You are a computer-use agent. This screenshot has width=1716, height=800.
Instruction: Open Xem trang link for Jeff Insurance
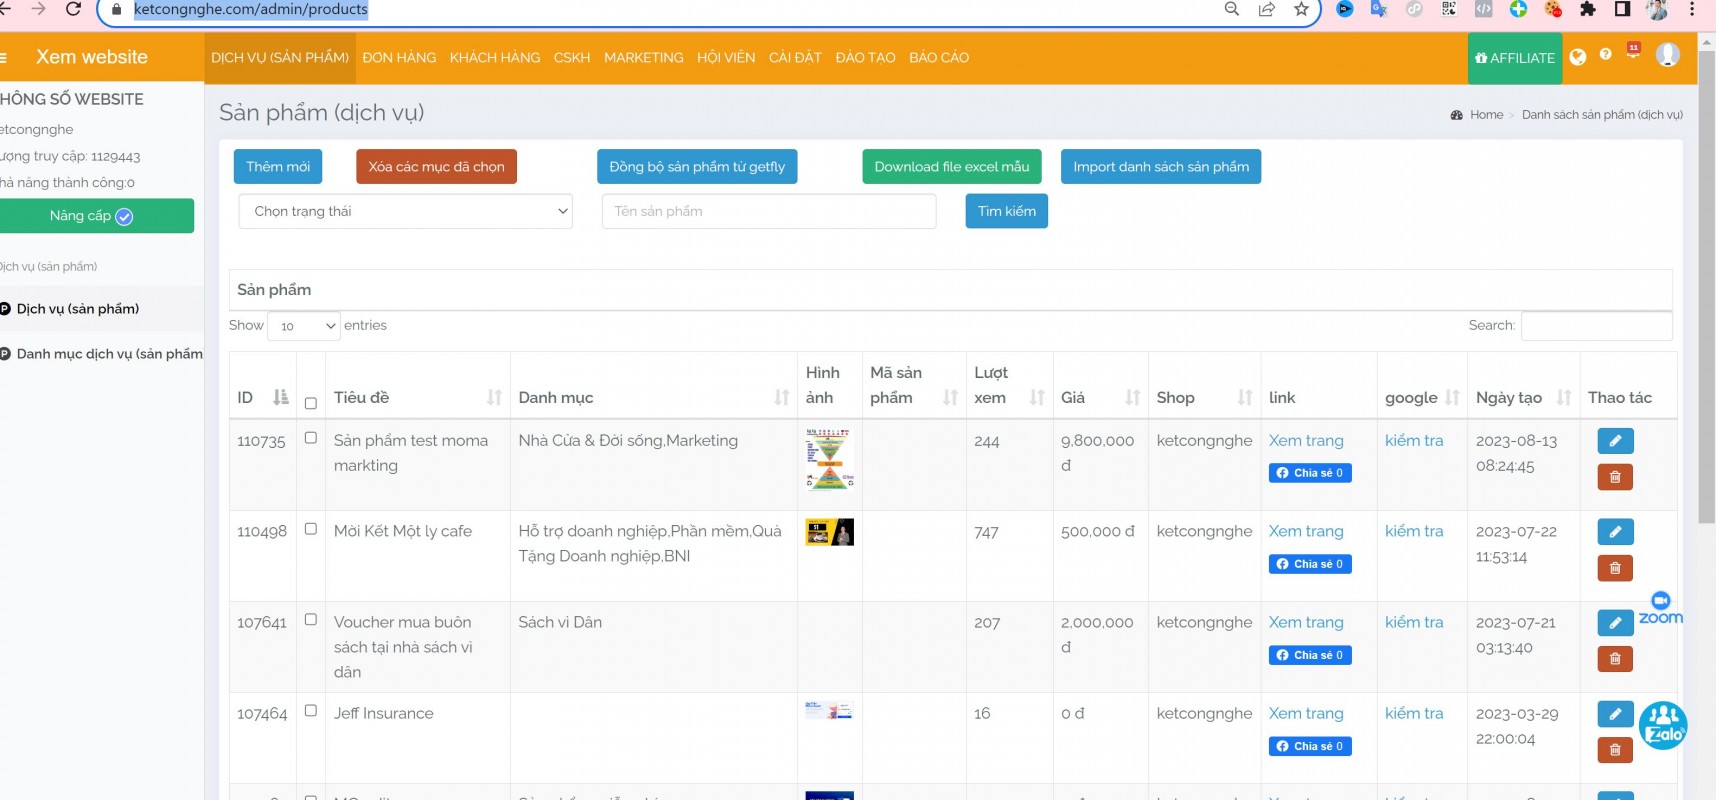1306,713
